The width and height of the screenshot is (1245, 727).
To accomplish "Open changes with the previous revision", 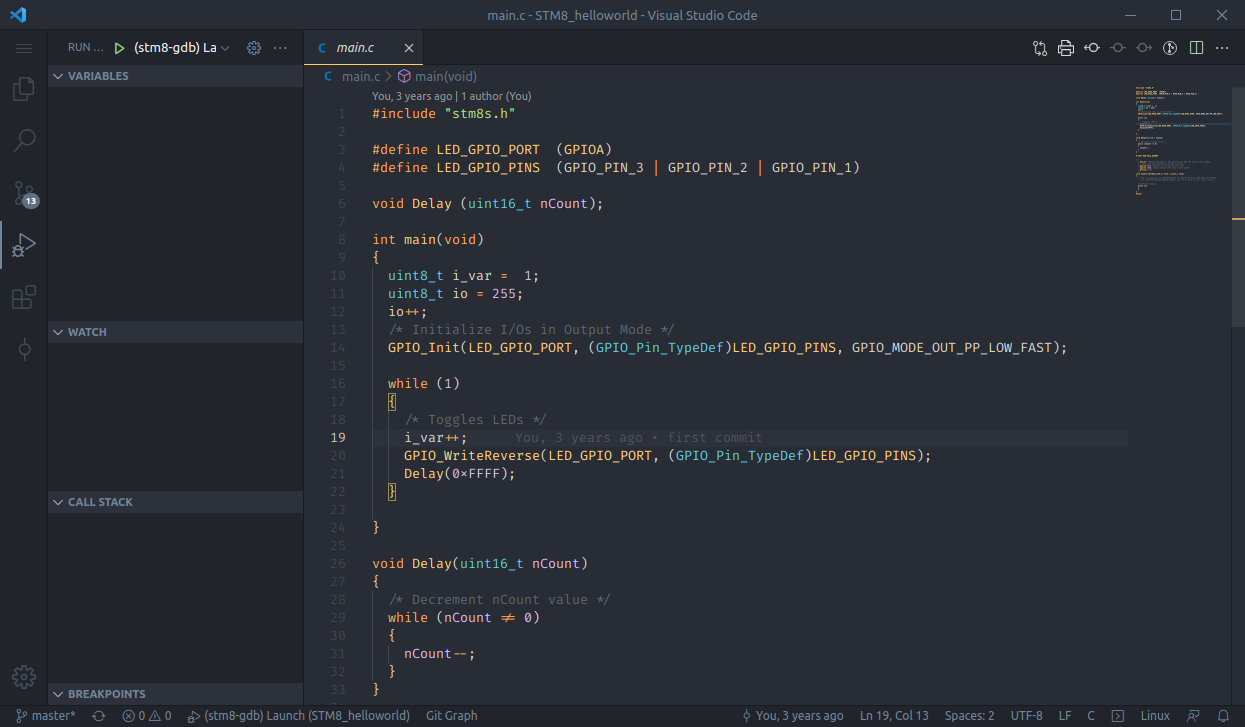I will (x=1092, y=48).
